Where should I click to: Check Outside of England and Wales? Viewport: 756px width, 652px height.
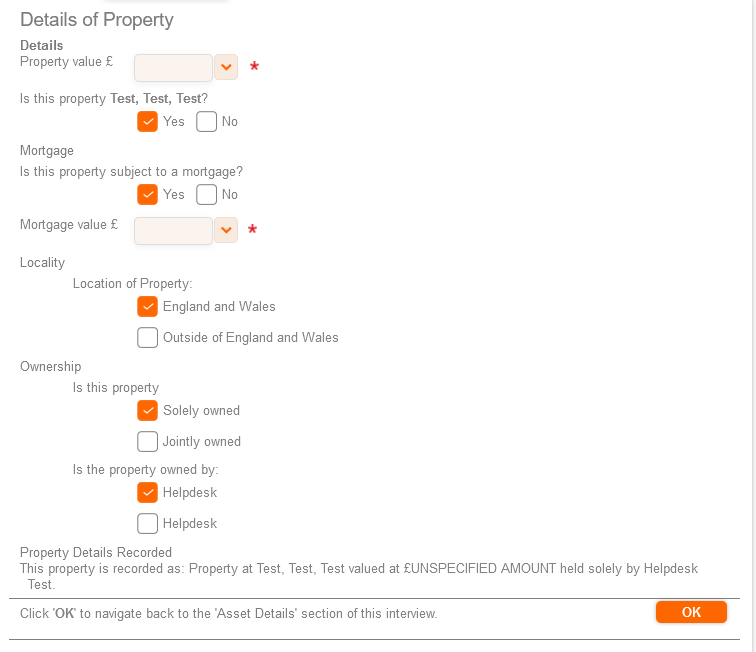pos(148,338)
